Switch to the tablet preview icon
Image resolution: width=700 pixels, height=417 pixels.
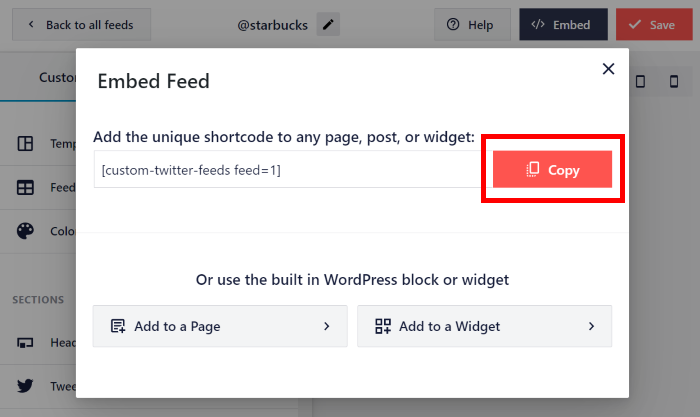(642, 81)
